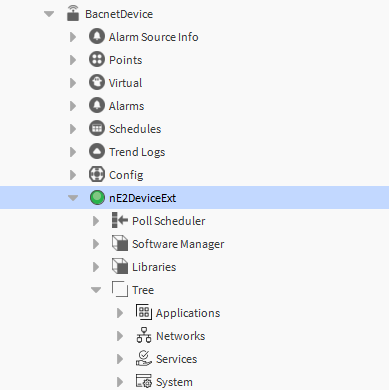Screen dimensions: 389x390
Task: Expand the Software Manager node
Action: click(96, 244)
